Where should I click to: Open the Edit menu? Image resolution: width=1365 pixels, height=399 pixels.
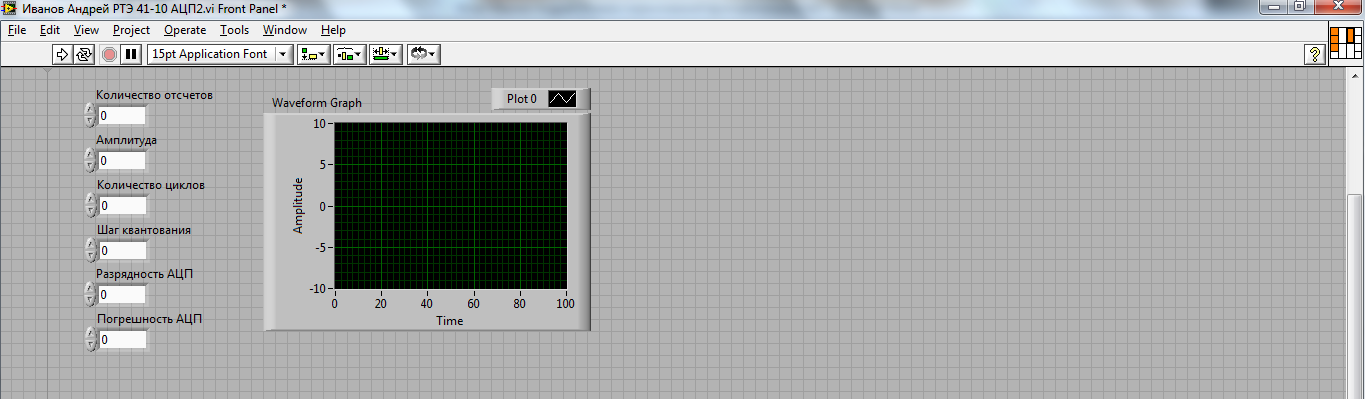(50, 30)
